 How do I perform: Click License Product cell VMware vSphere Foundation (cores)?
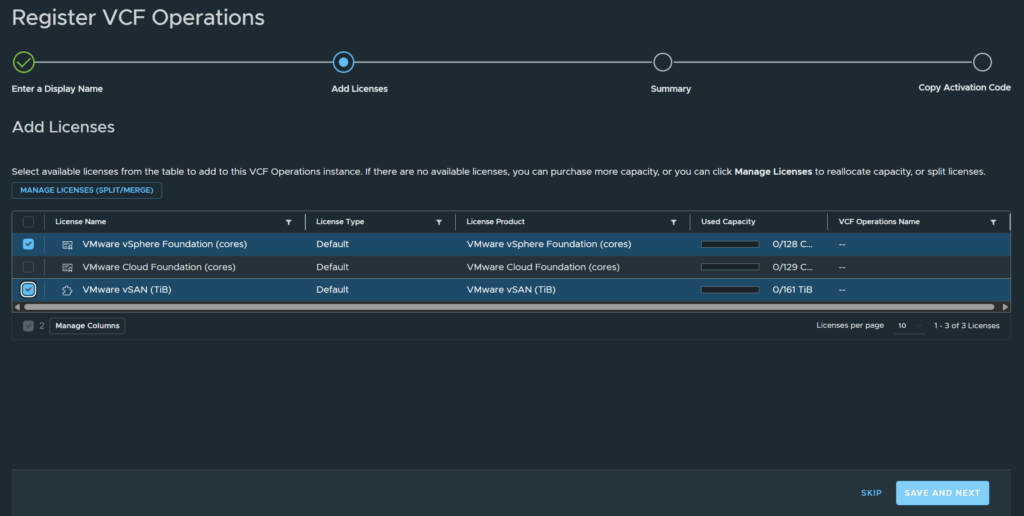point(549,244)
